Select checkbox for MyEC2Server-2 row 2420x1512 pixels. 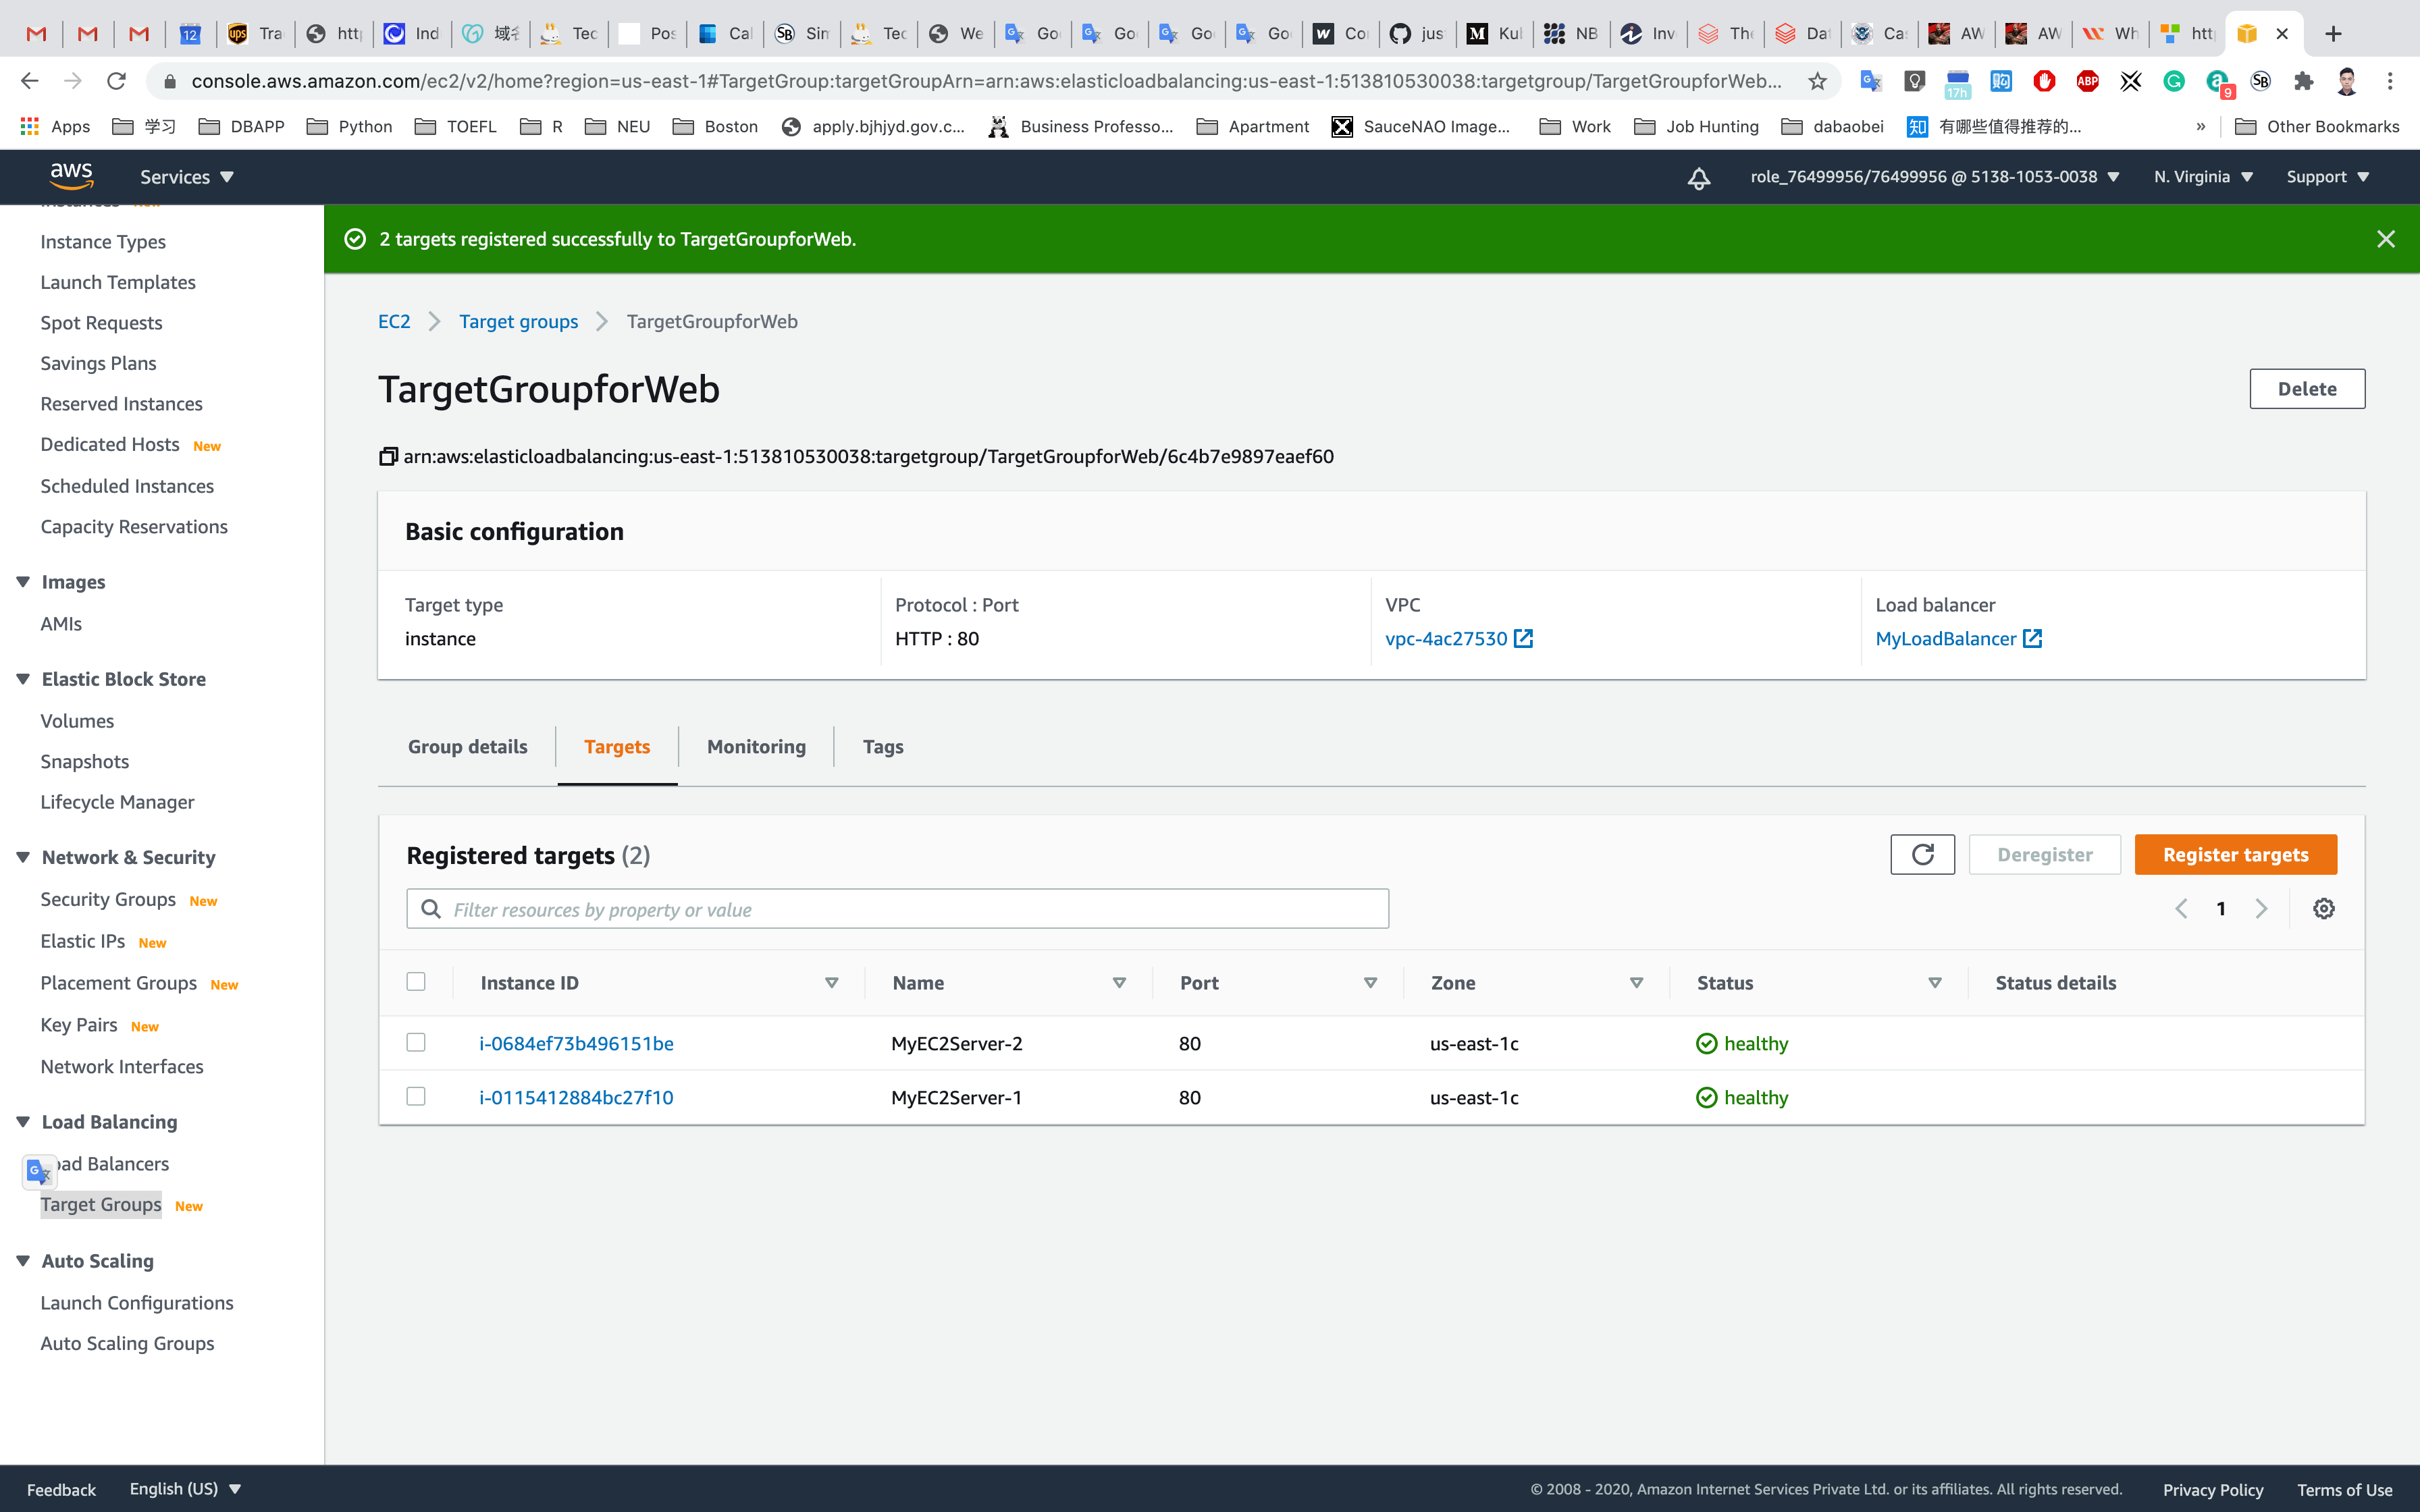(416, 1043)
